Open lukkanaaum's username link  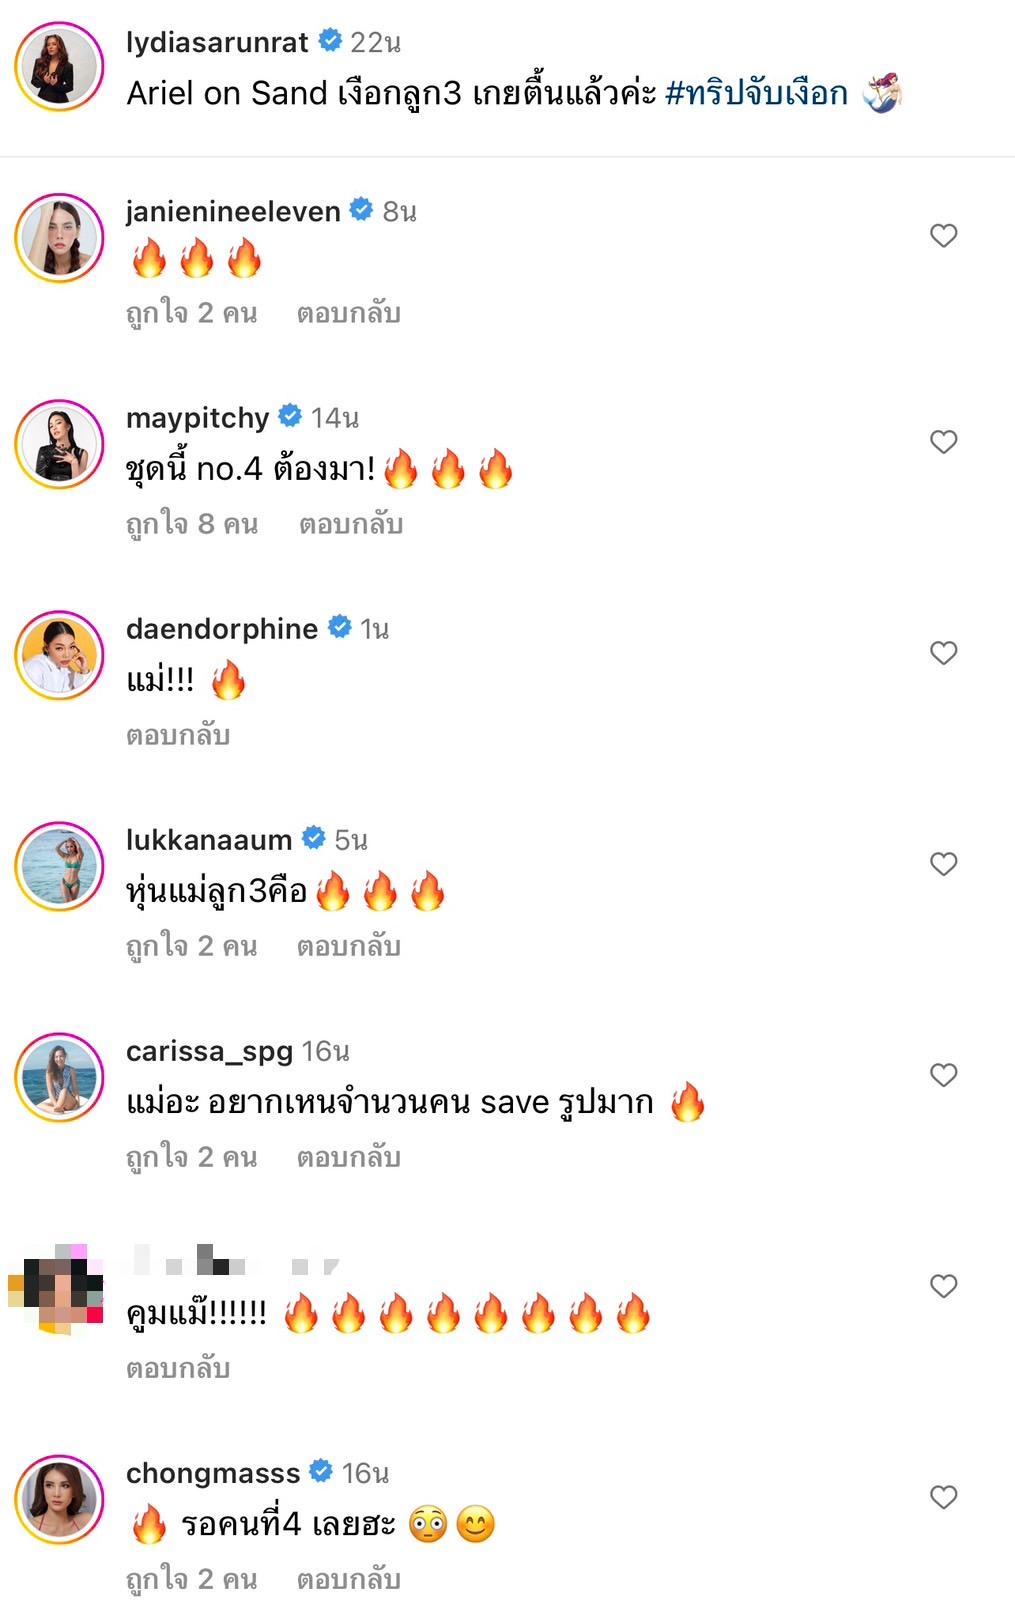click(x=209, y=840)
